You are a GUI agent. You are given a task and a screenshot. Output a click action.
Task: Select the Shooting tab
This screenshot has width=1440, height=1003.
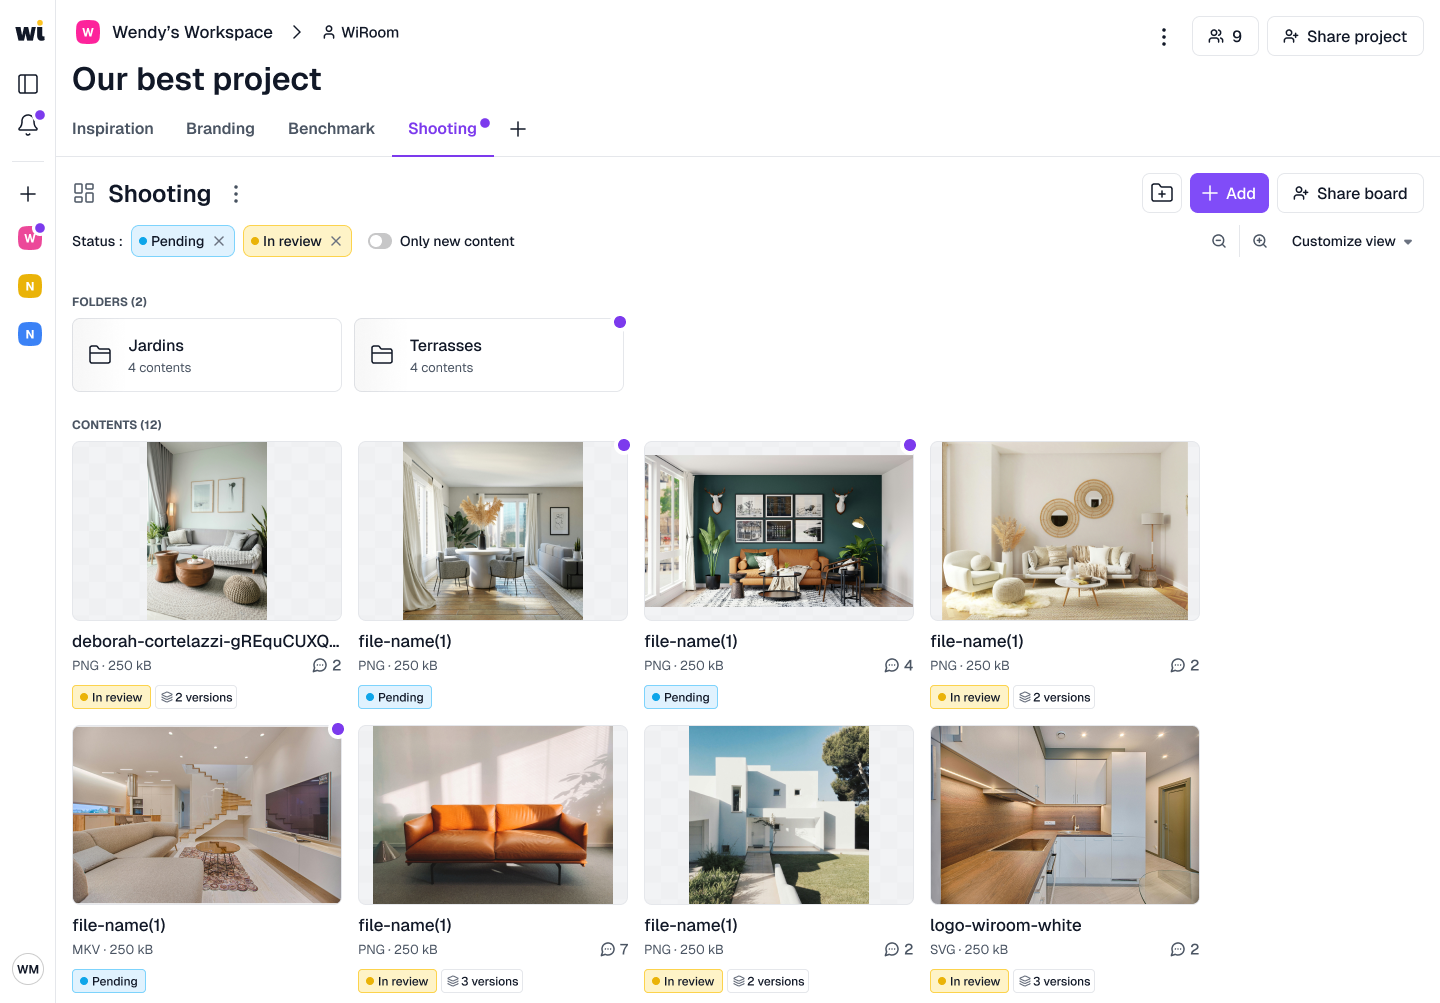click(442, 129)
